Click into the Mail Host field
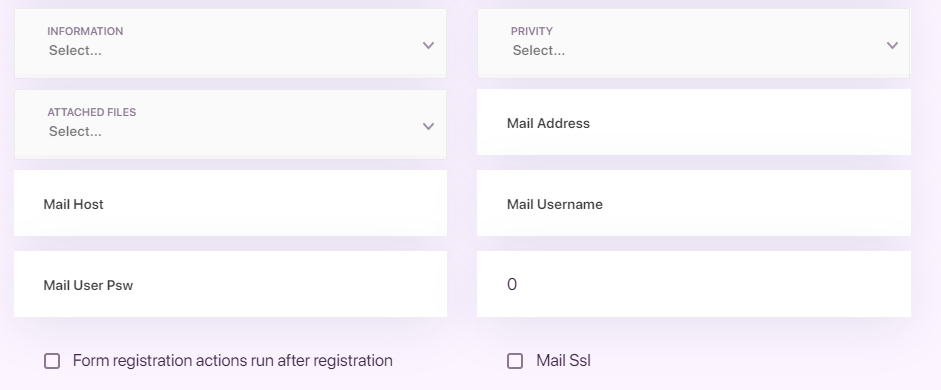Viewport: 941px width, 390px height. click(230, 203)
